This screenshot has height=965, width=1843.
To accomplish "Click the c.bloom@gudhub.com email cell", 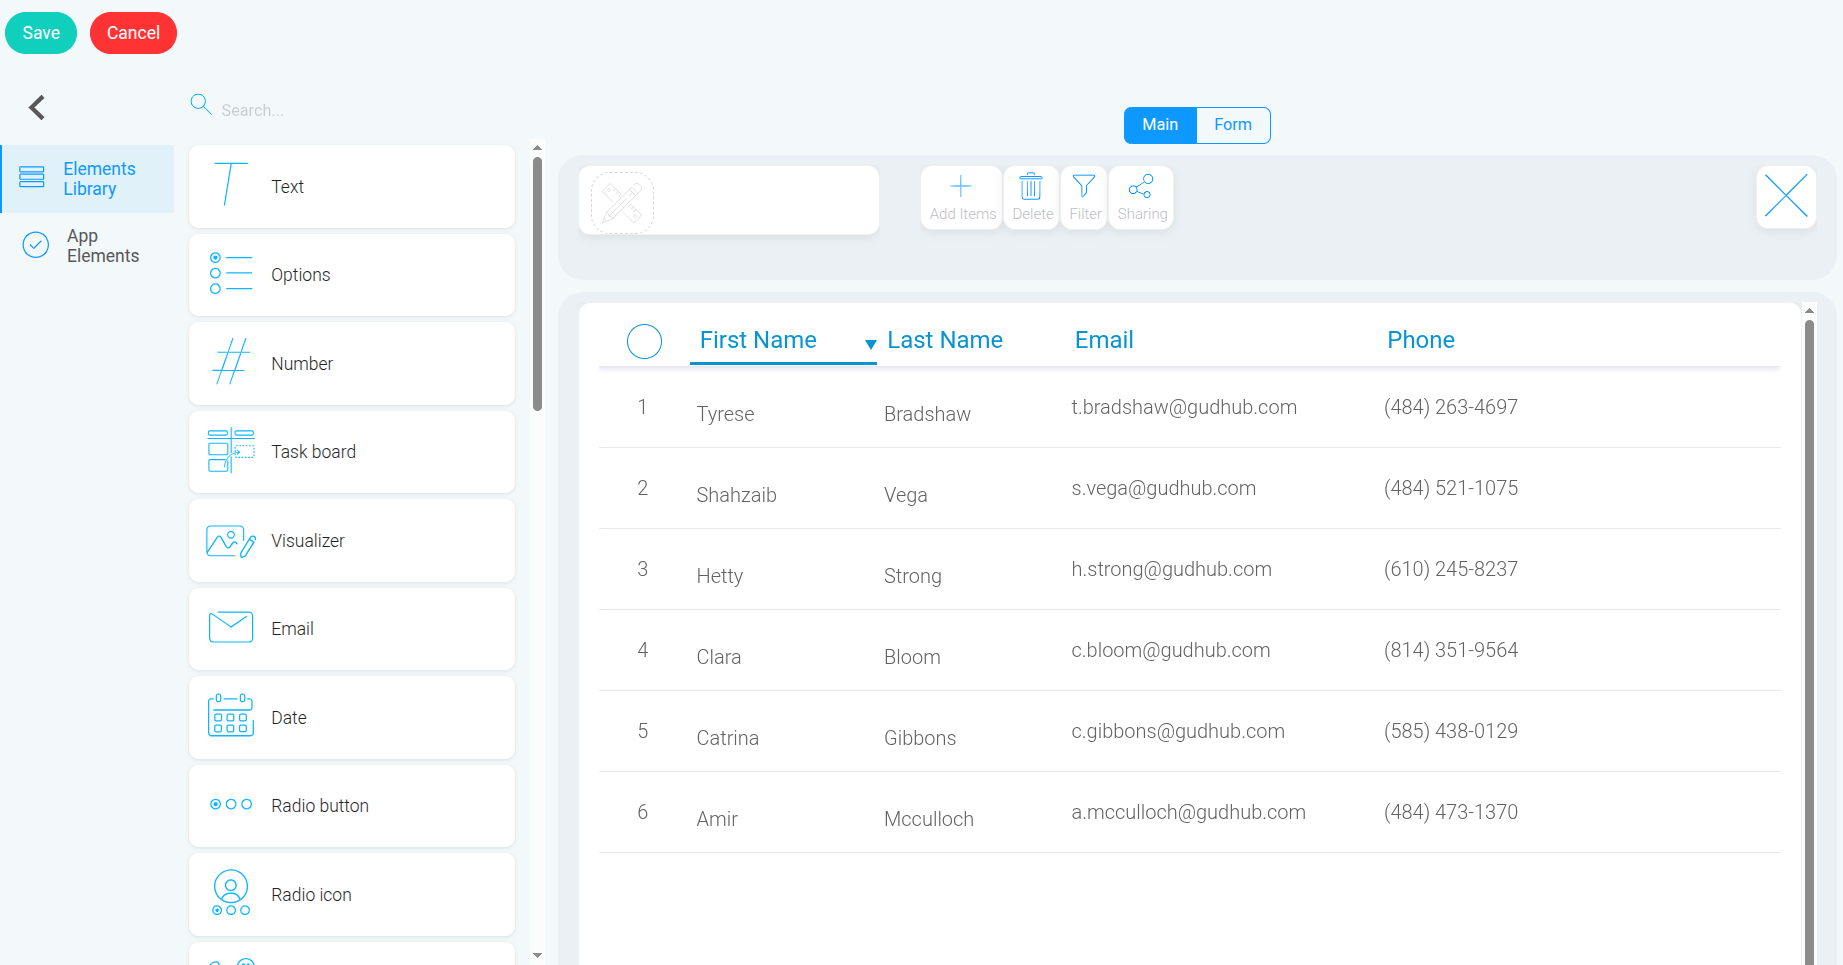I will (1170, 650).
